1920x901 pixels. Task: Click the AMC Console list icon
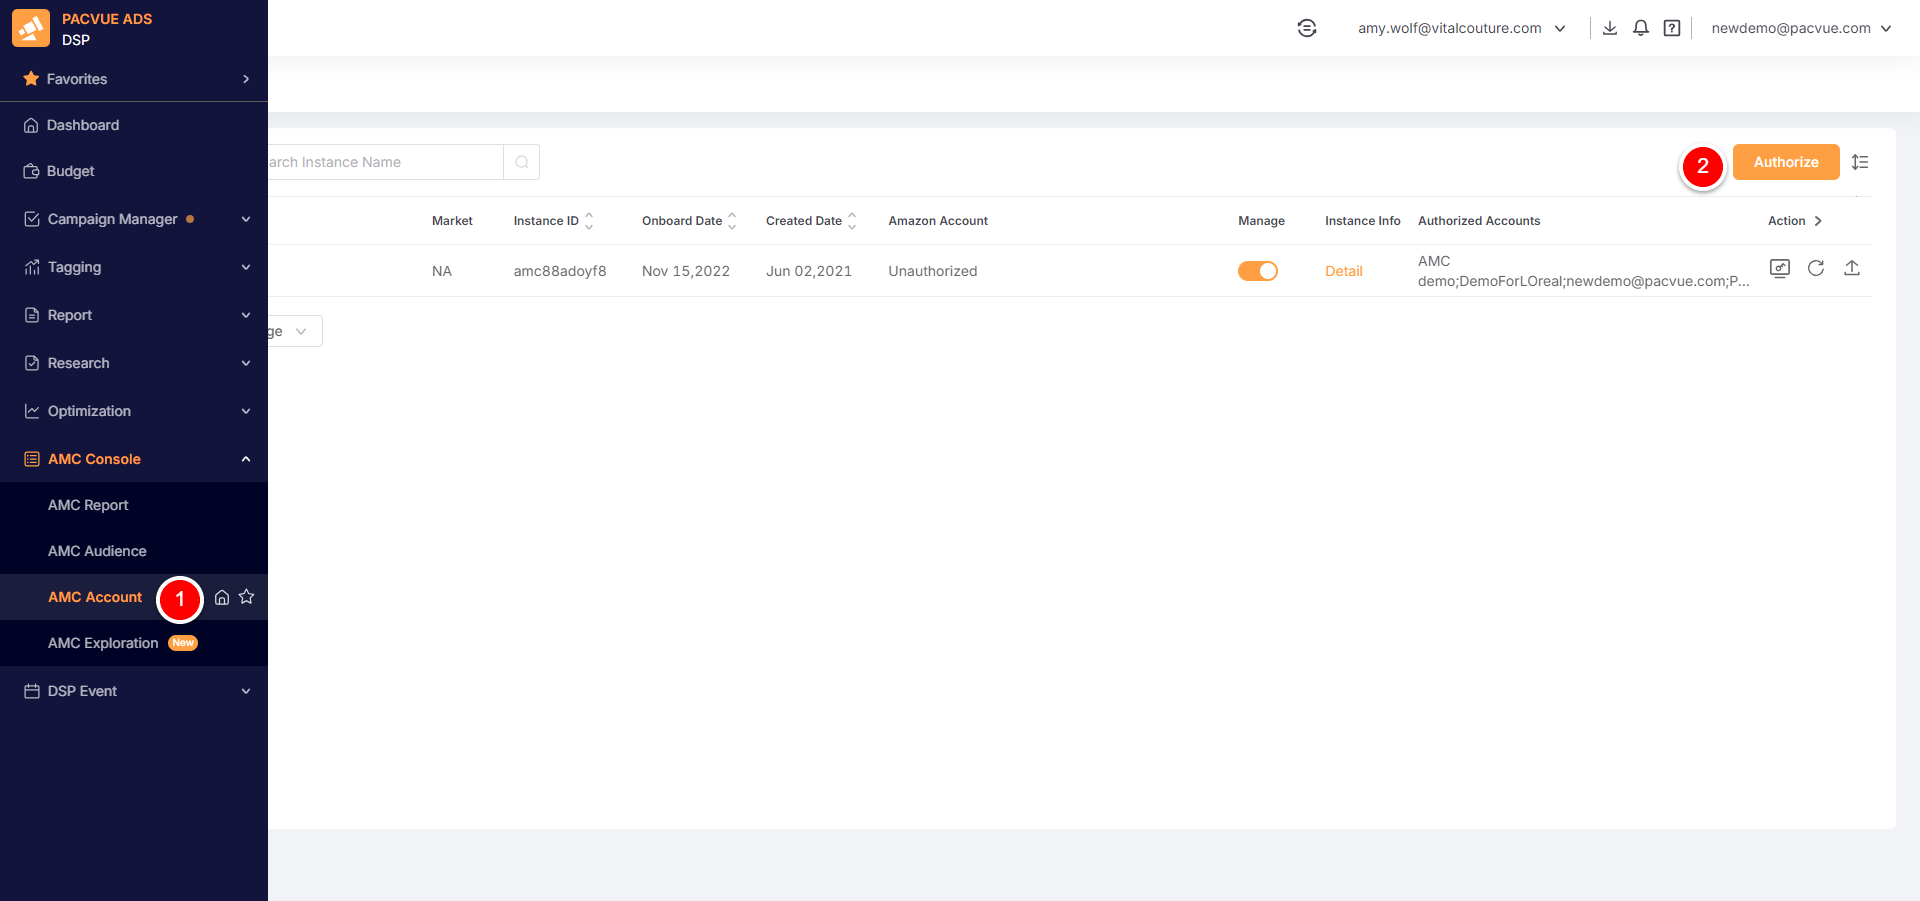32,459
